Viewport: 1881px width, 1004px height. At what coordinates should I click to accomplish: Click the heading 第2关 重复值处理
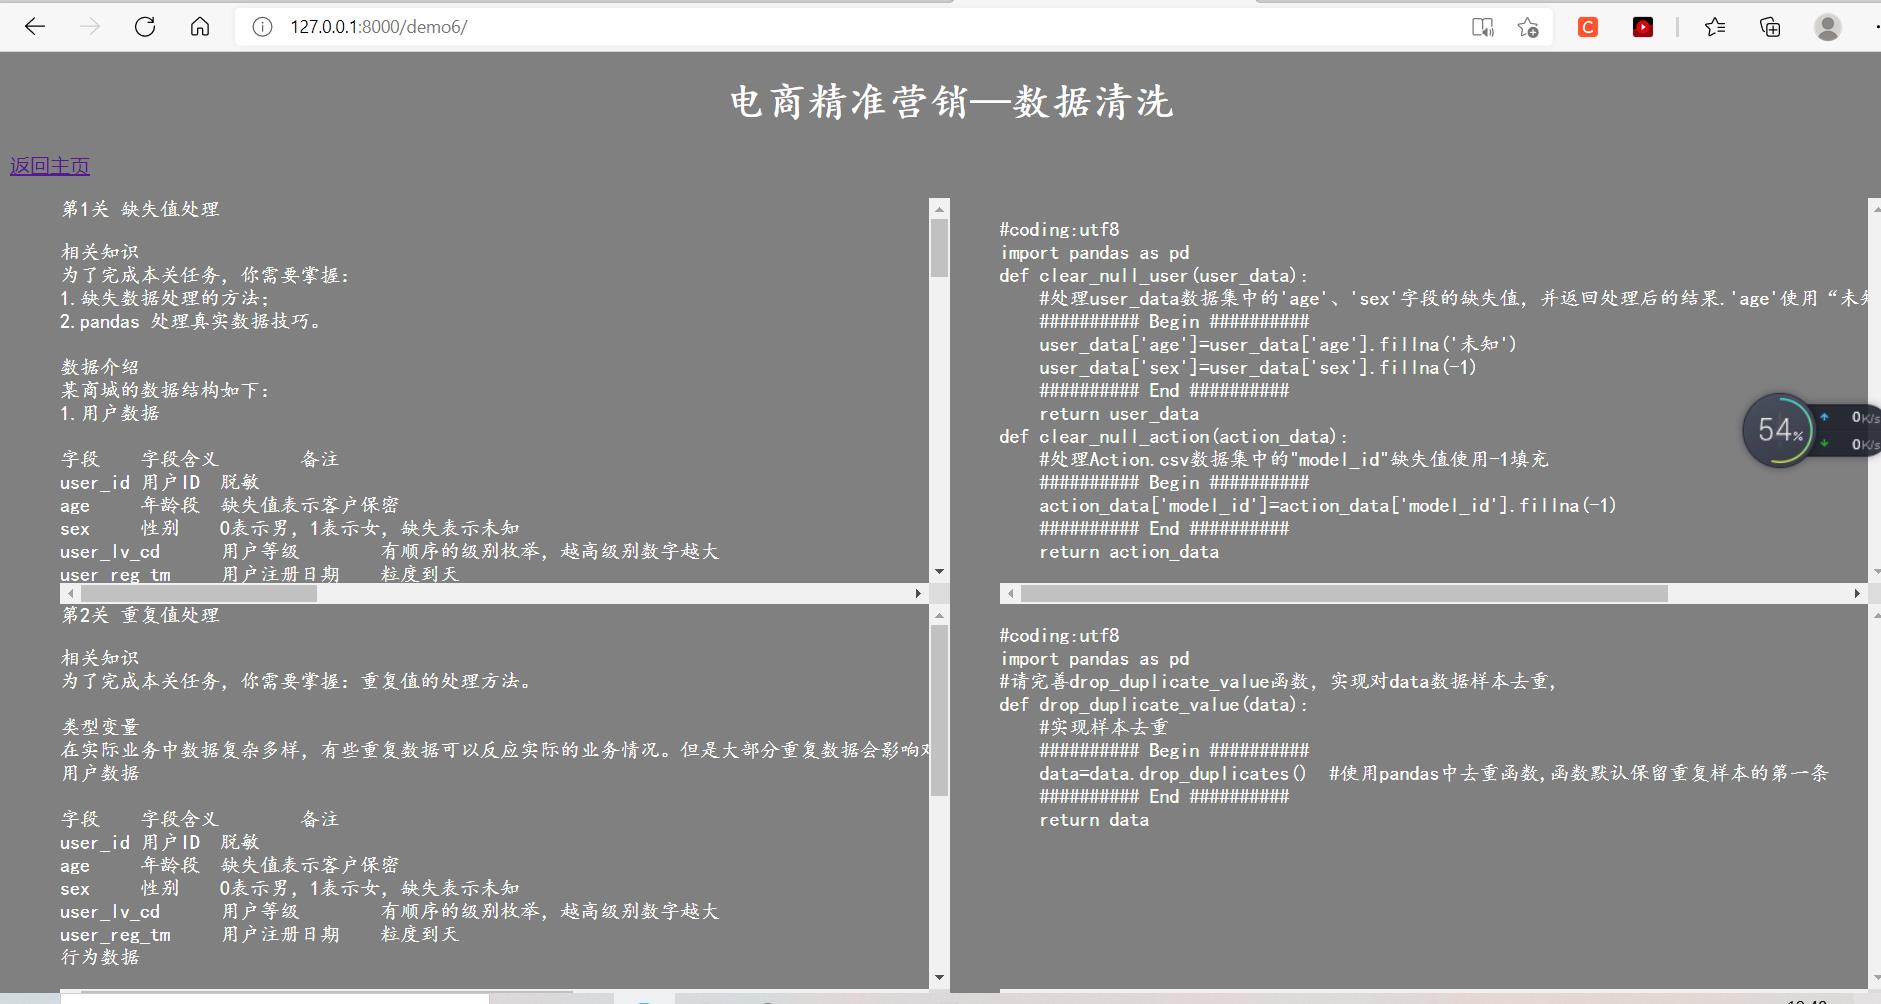tap(140, 615)
